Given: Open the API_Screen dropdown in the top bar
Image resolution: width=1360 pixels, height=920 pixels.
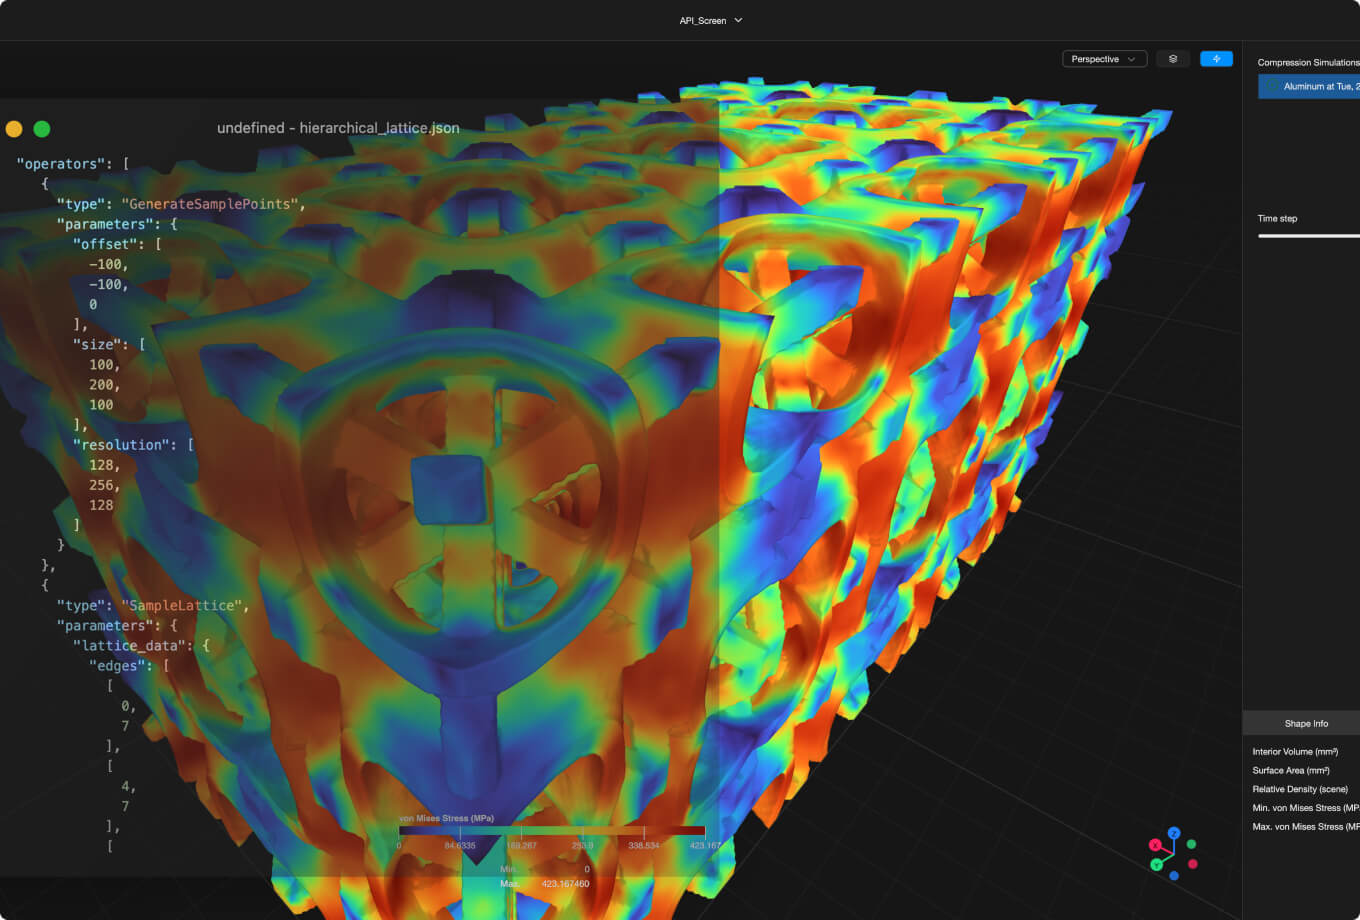Looking at the screenshot, I should 711,20.
